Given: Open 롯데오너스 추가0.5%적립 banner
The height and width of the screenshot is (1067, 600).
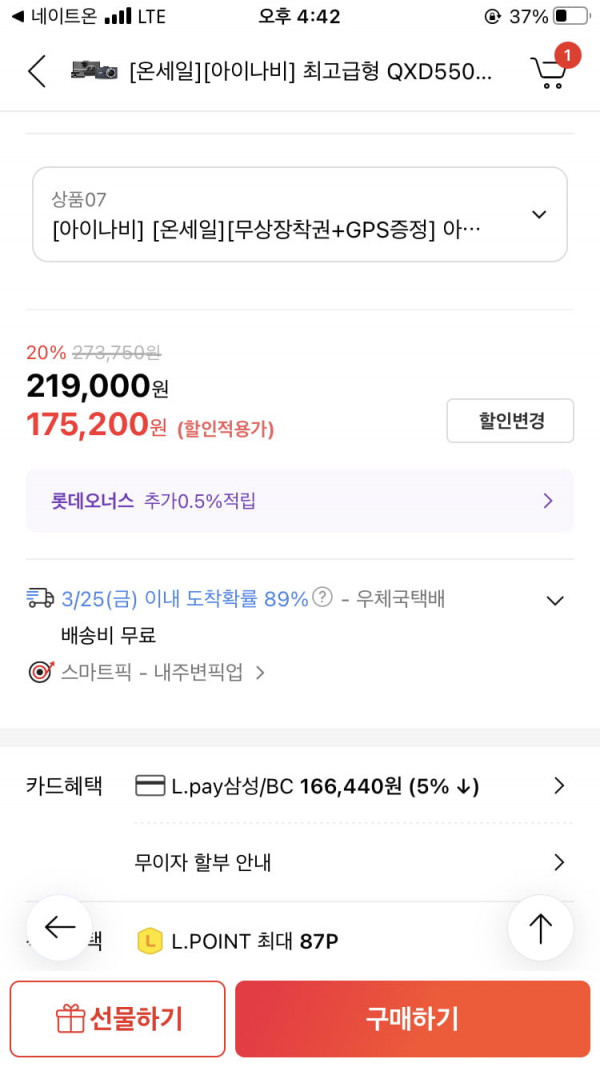Looking at the screenshot, I should coord(300,502).
